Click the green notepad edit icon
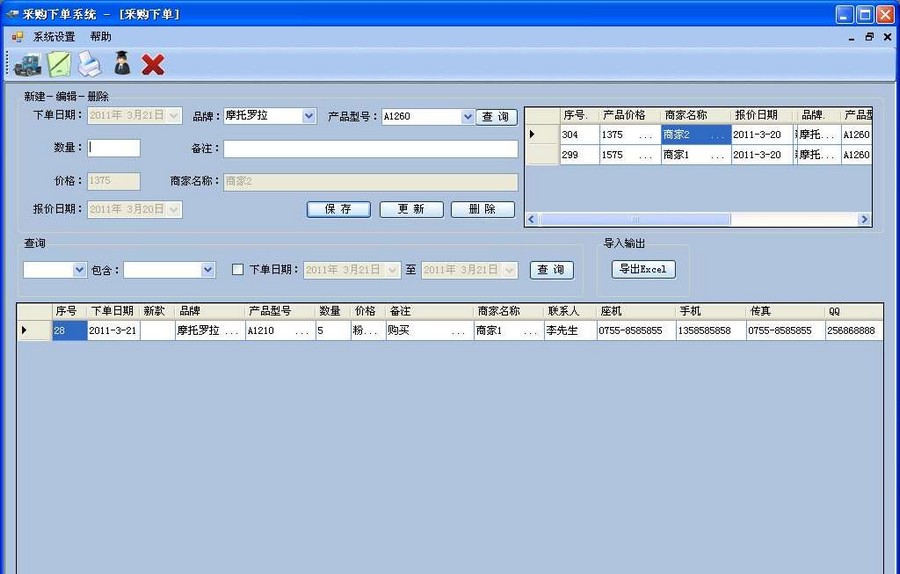Viewport: 900px width, 574px height. pyautogui.click(x=59, y=65)
